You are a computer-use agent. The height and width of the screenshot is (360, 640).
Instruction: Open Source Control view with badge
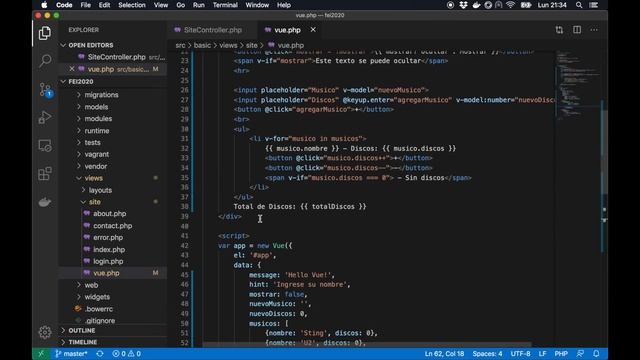[45, 89]
